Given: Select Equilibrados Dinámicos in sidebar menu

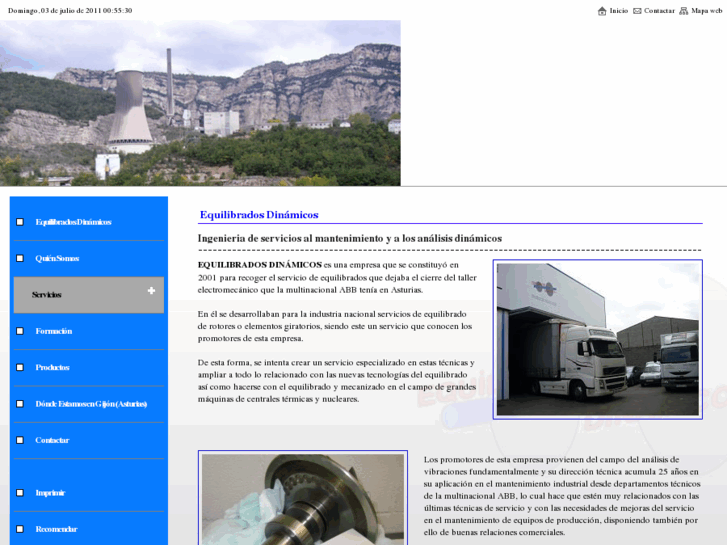Looking at the screenshot, I should (73, 222).
